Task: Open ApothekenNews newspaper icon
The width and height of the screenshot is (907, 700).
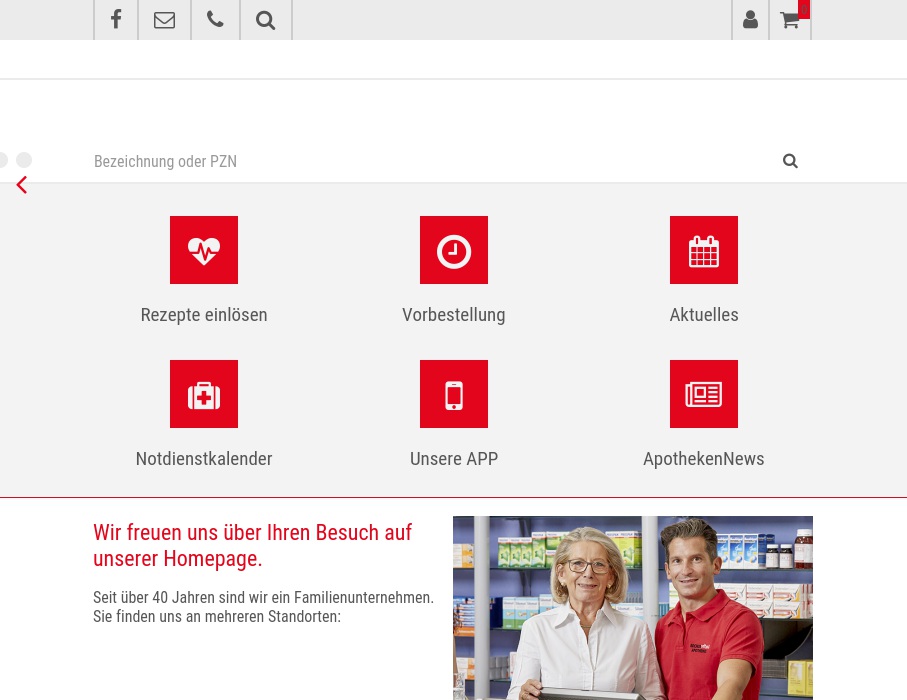Action: click(x=703, y=394)
